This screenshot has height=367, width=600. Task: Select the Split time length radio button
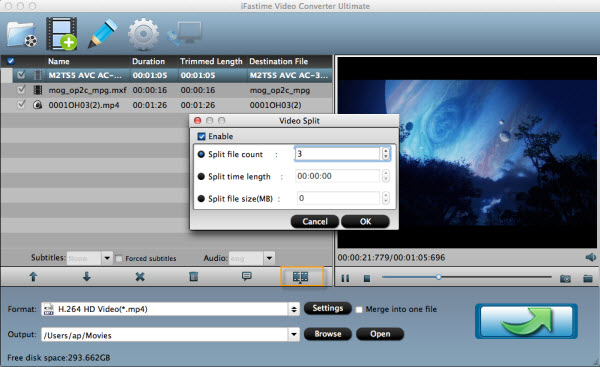point(201,176)
